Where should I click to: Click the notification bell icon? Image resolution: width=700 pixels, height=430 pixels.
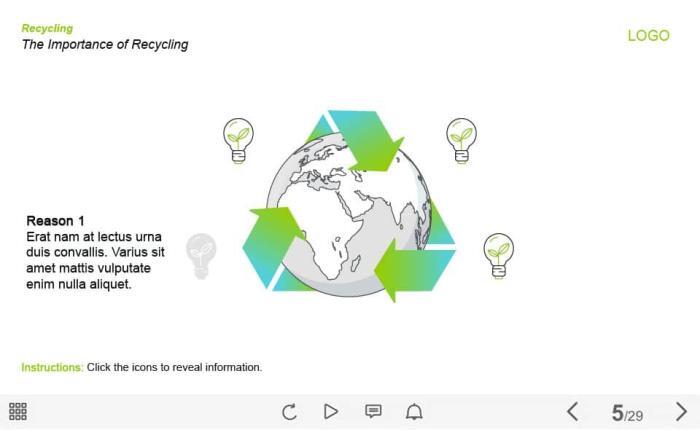(x=414, y=411)
